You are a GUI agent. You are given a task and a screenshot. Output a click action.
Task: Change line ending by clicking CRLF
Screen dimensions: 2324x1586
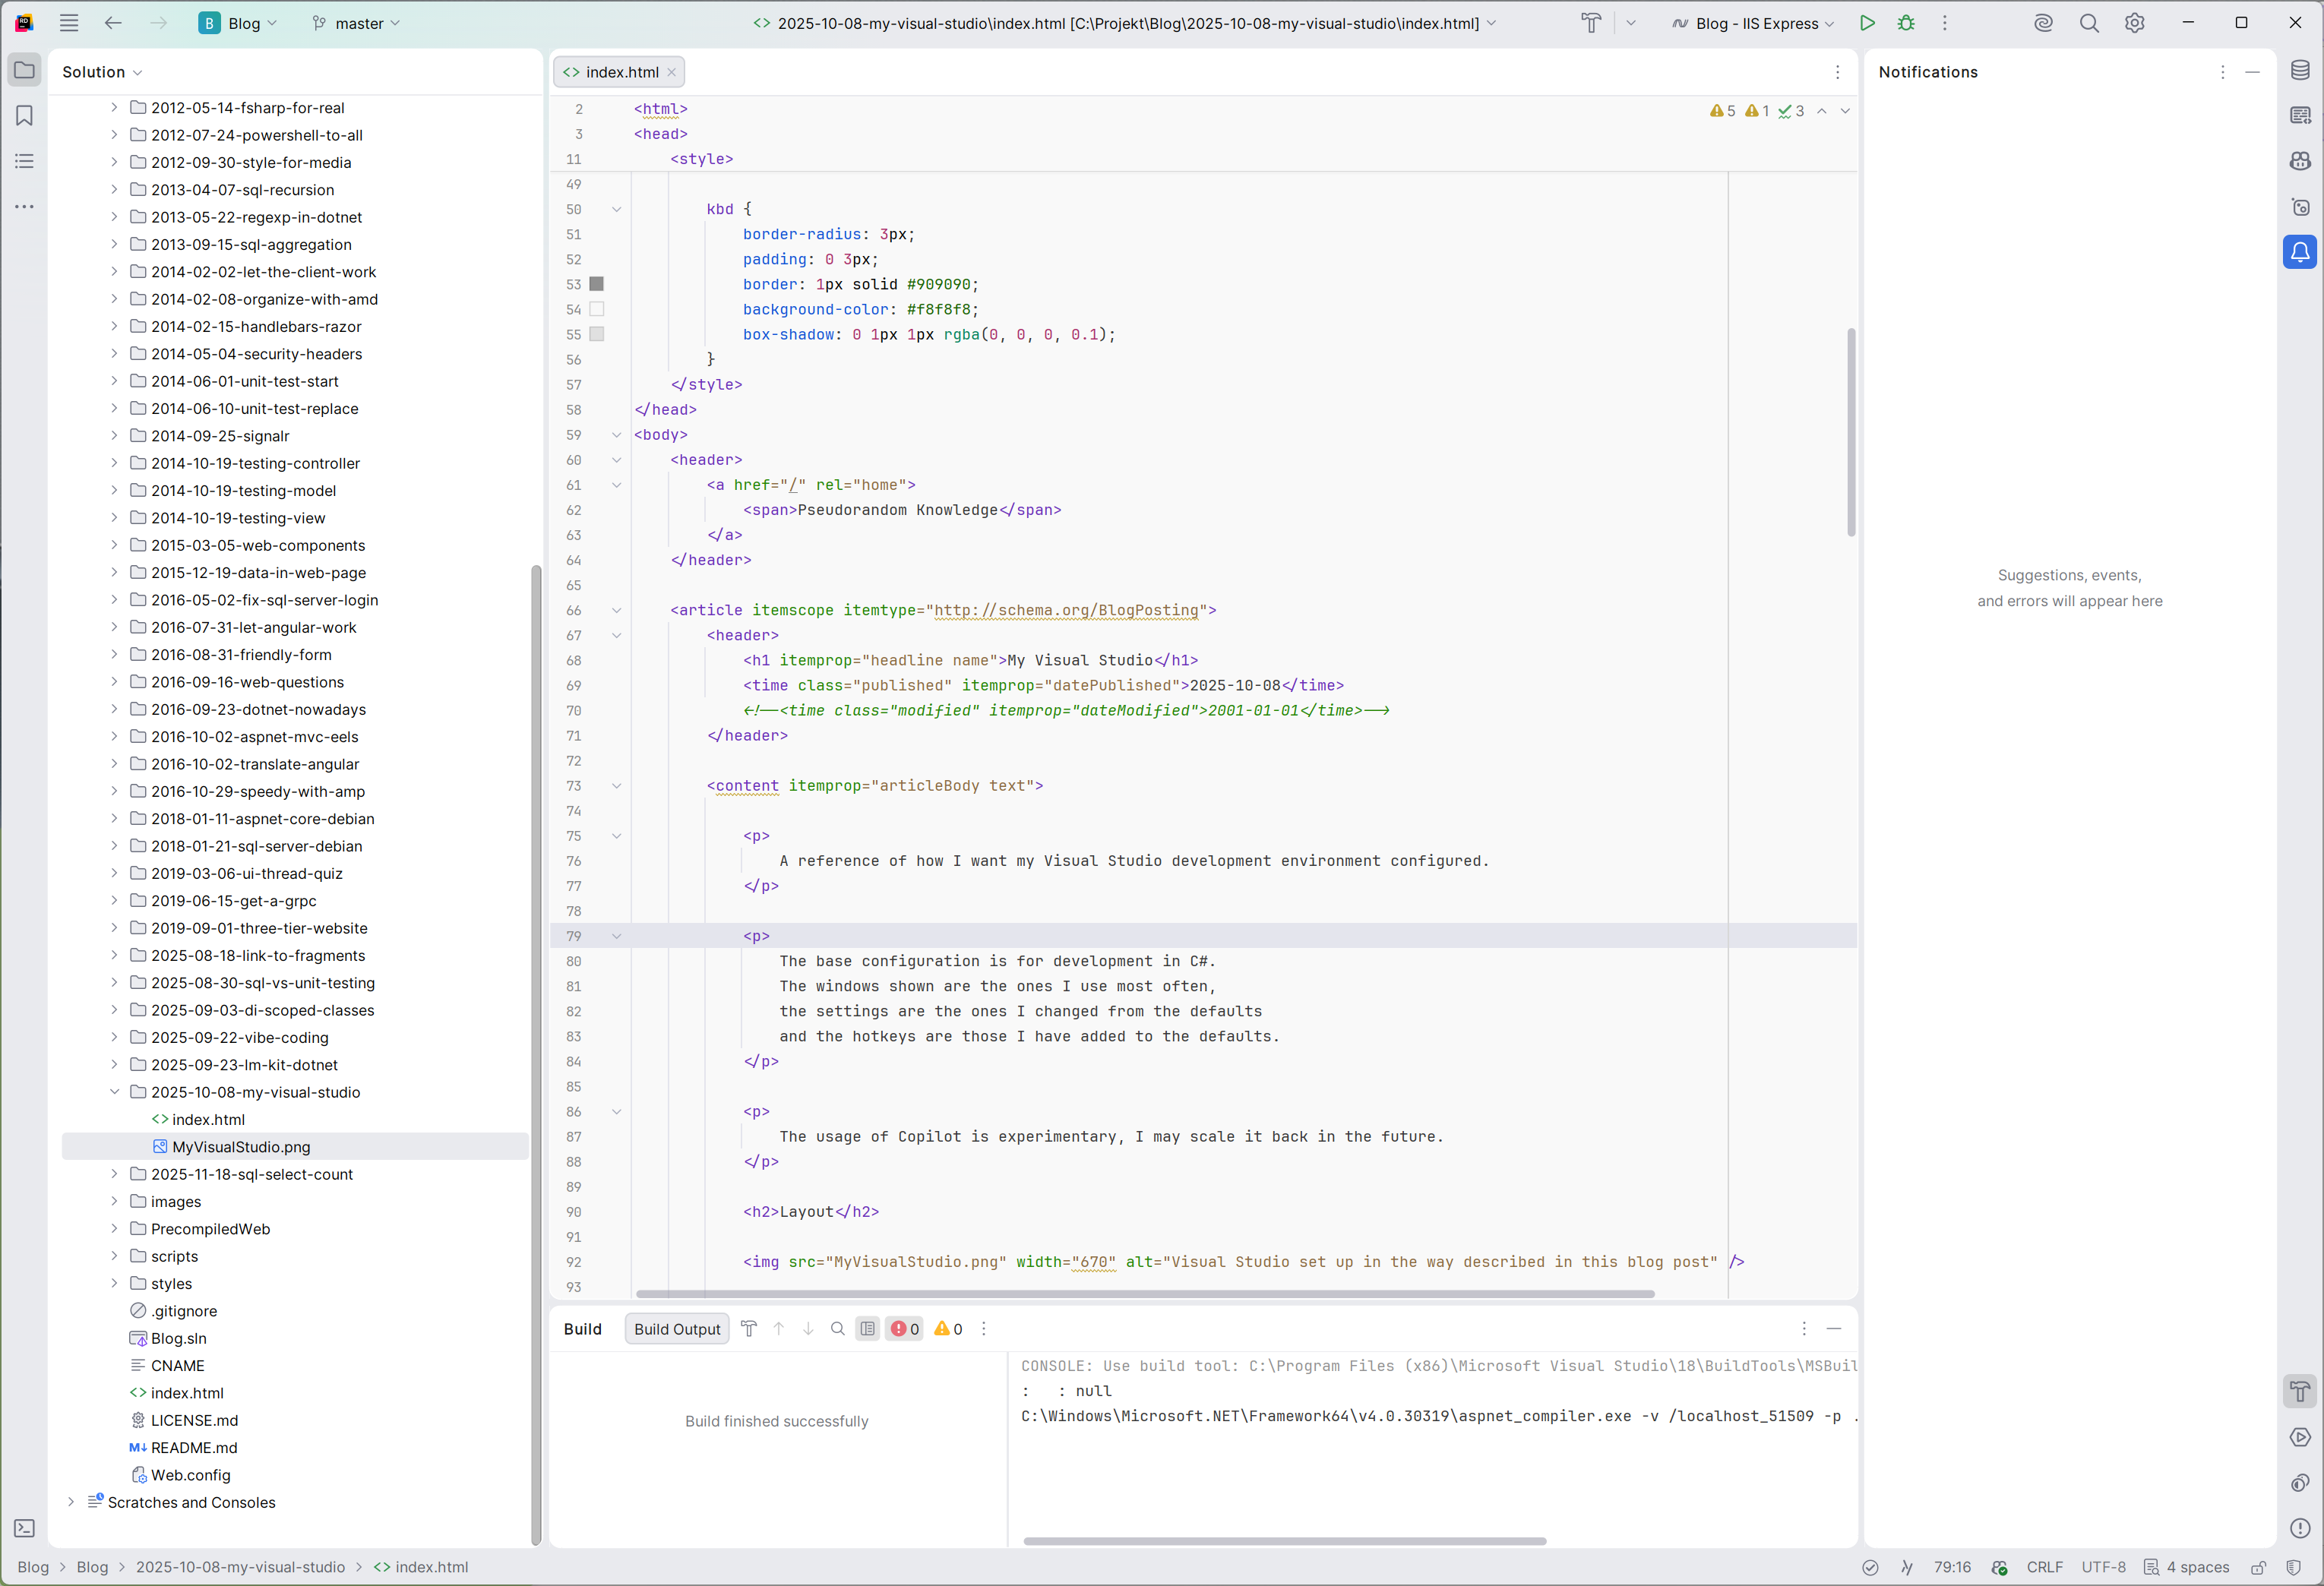coord(2044,1567)
